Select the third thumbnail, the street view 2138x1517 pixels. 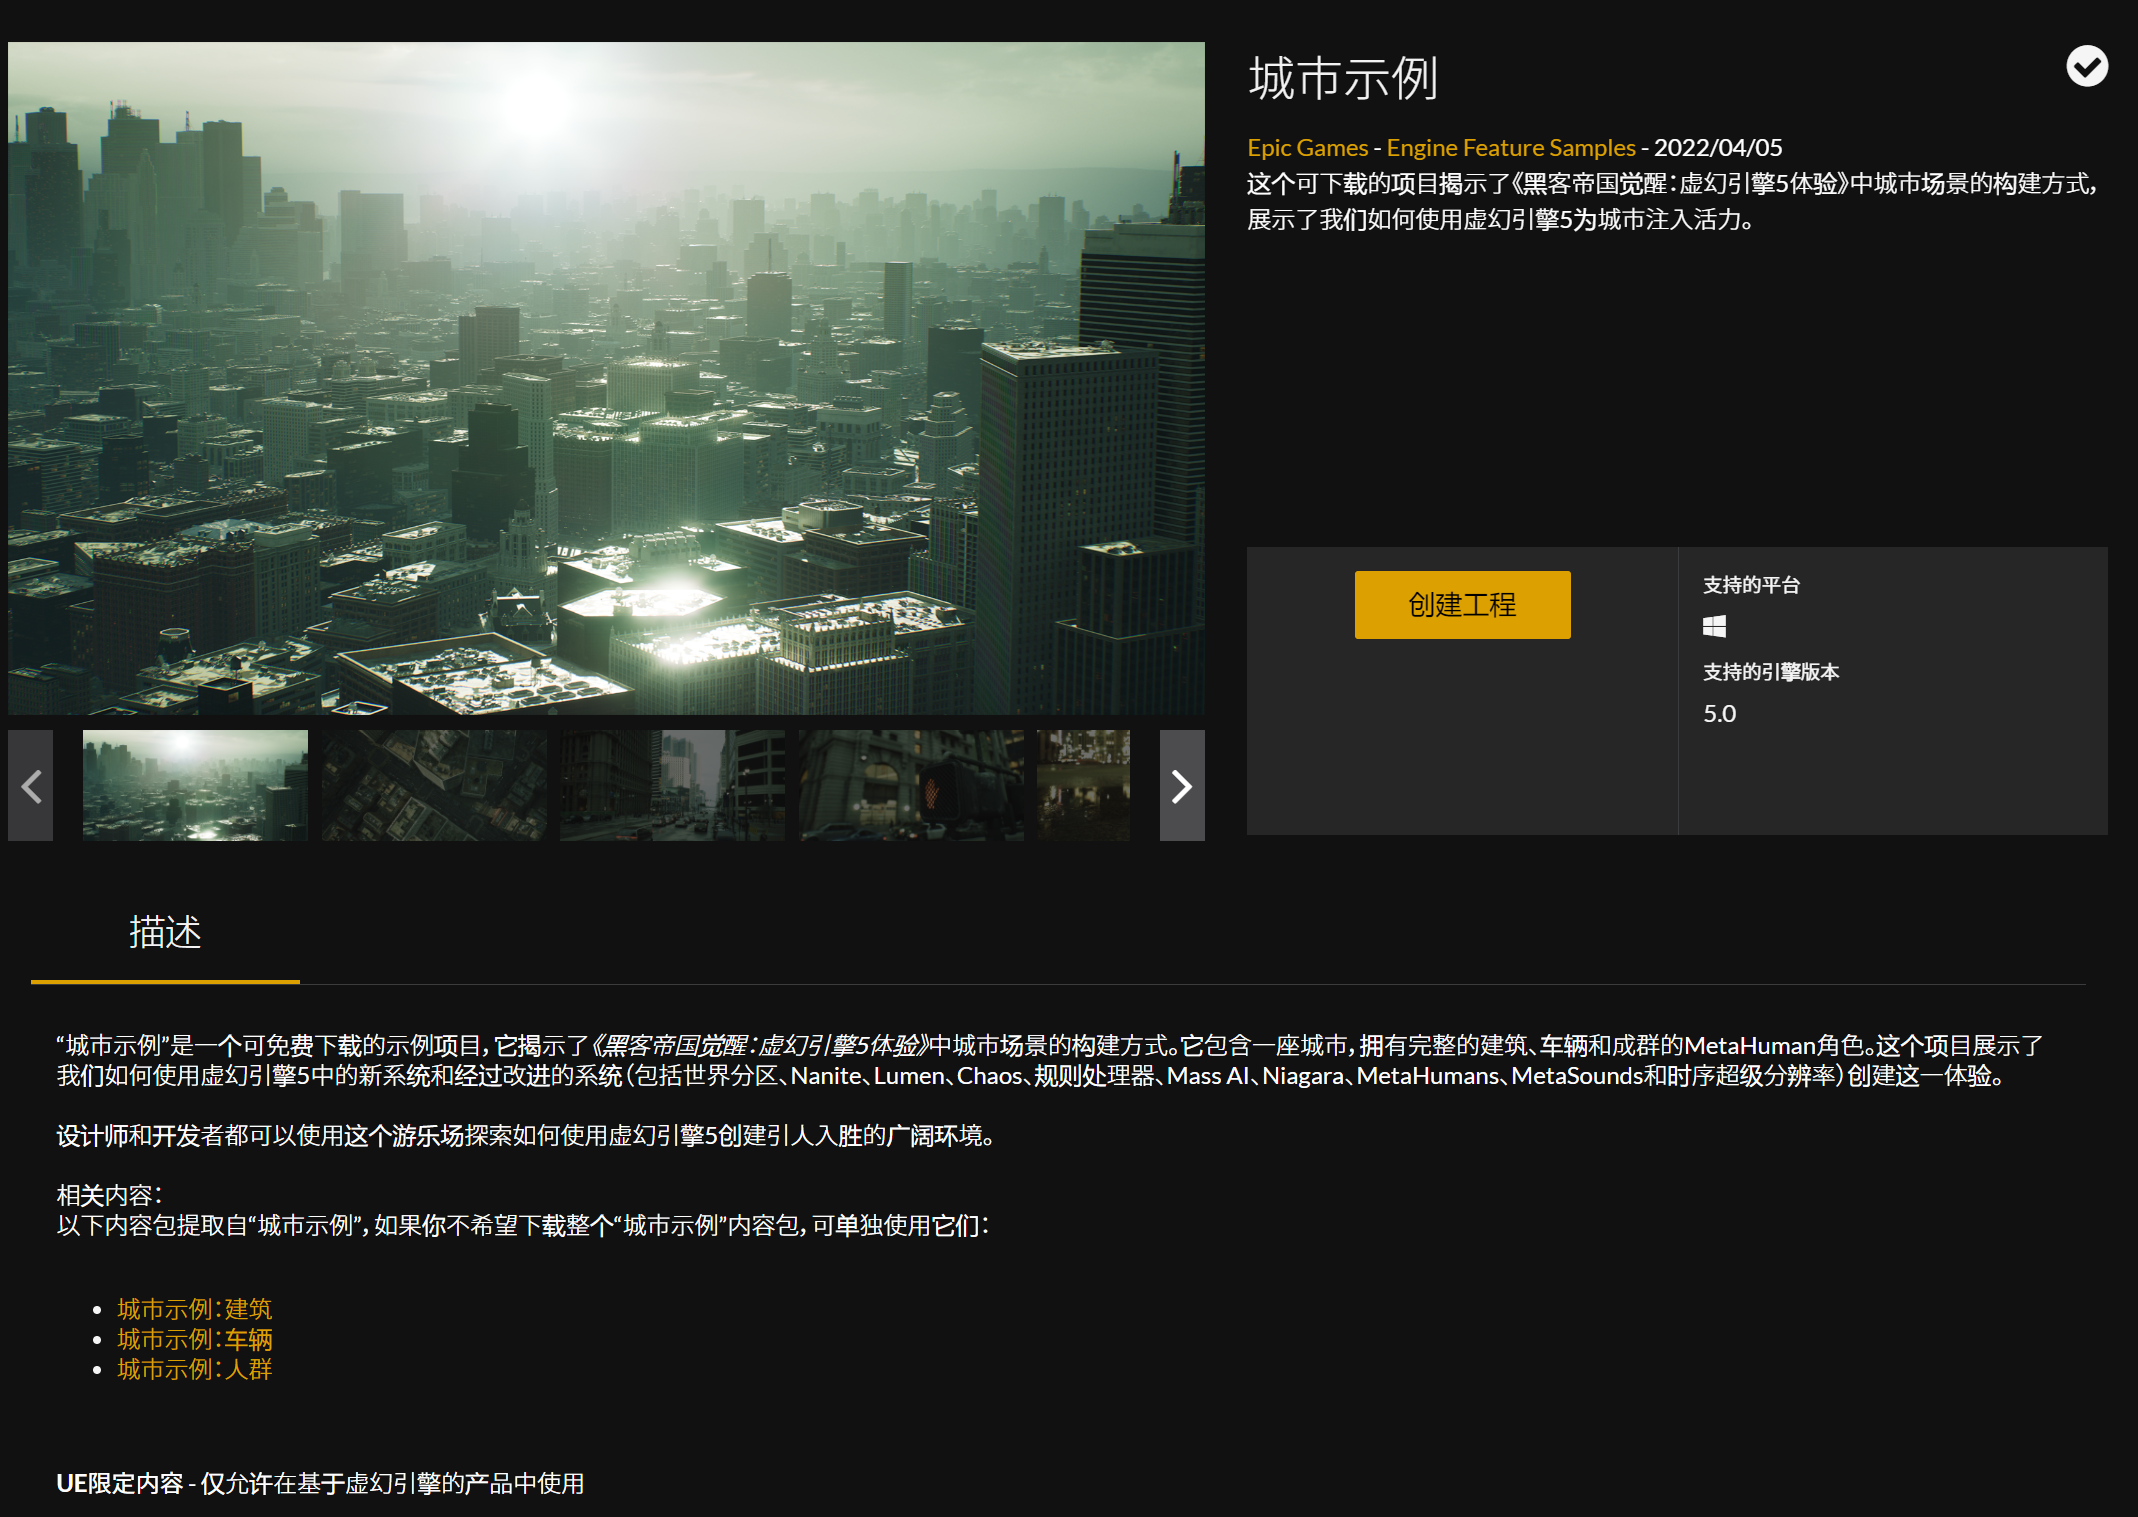point(672,785)
